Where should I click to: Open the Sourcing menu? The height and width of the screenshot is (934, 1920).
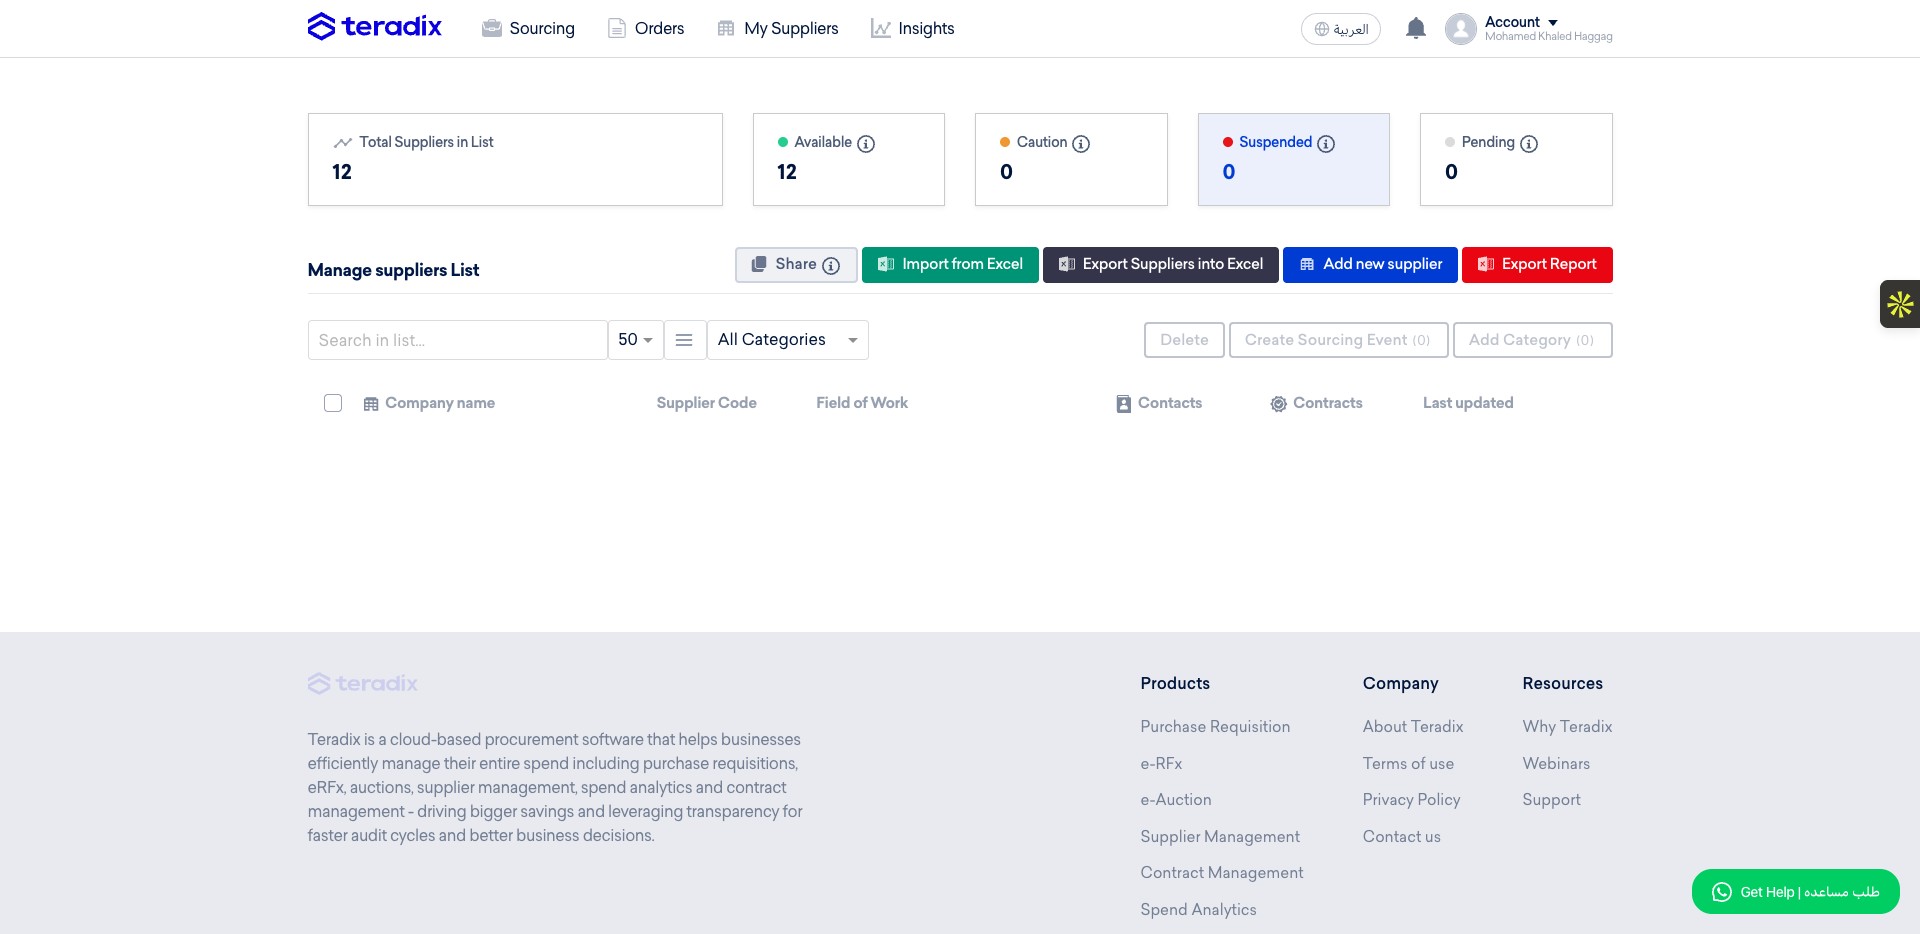(528, 28)
